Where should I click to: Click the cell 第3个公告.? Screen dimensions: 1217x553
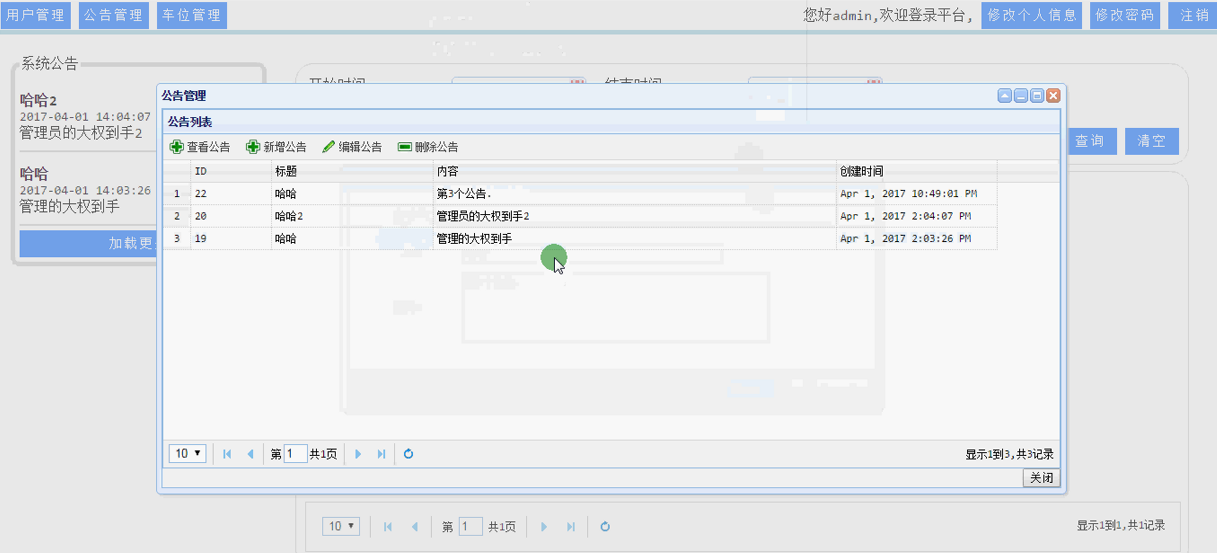click(635, 193)
